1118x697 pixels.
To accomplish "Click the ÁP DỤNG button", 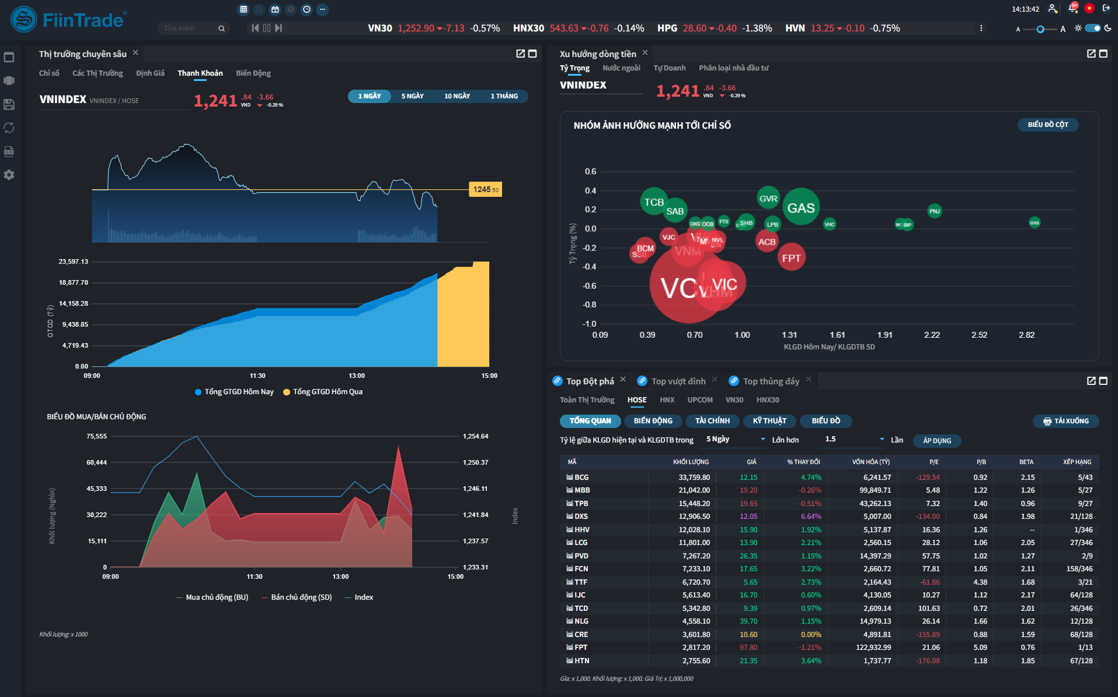I will click(937, 440).
